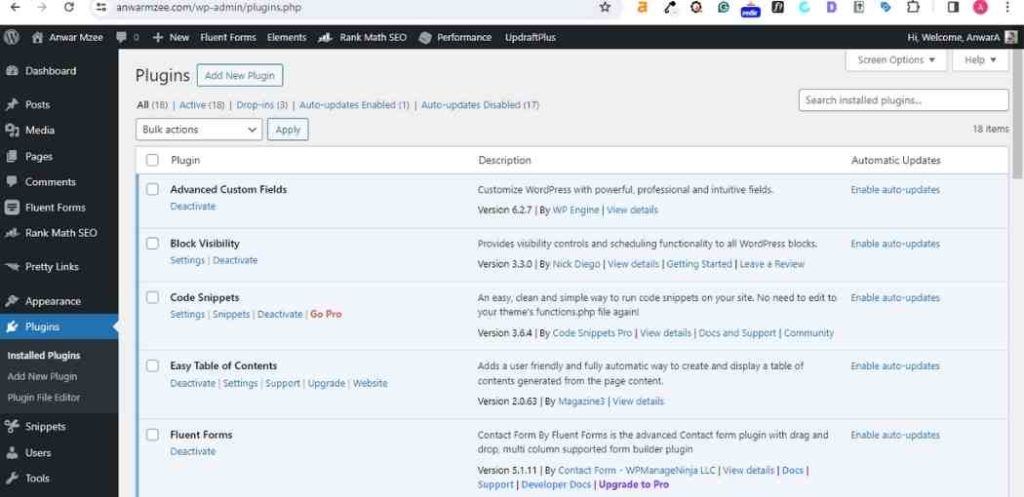The height and width of the screenshot is (497, 1024).
Task: Open the Tools wrench icon in sidebar
Action: pos(12,478)
